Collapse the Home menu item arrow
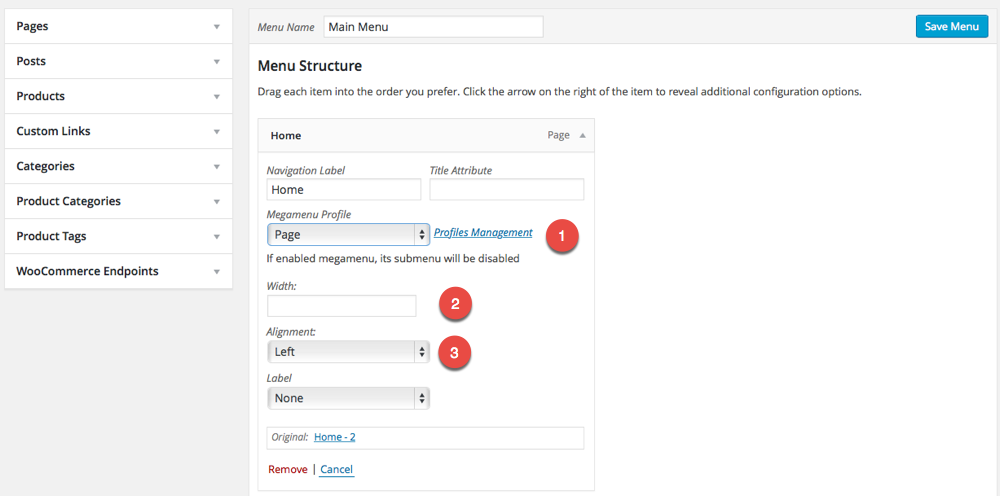The width and height of the screenshot is (1000, 496). 582,135
